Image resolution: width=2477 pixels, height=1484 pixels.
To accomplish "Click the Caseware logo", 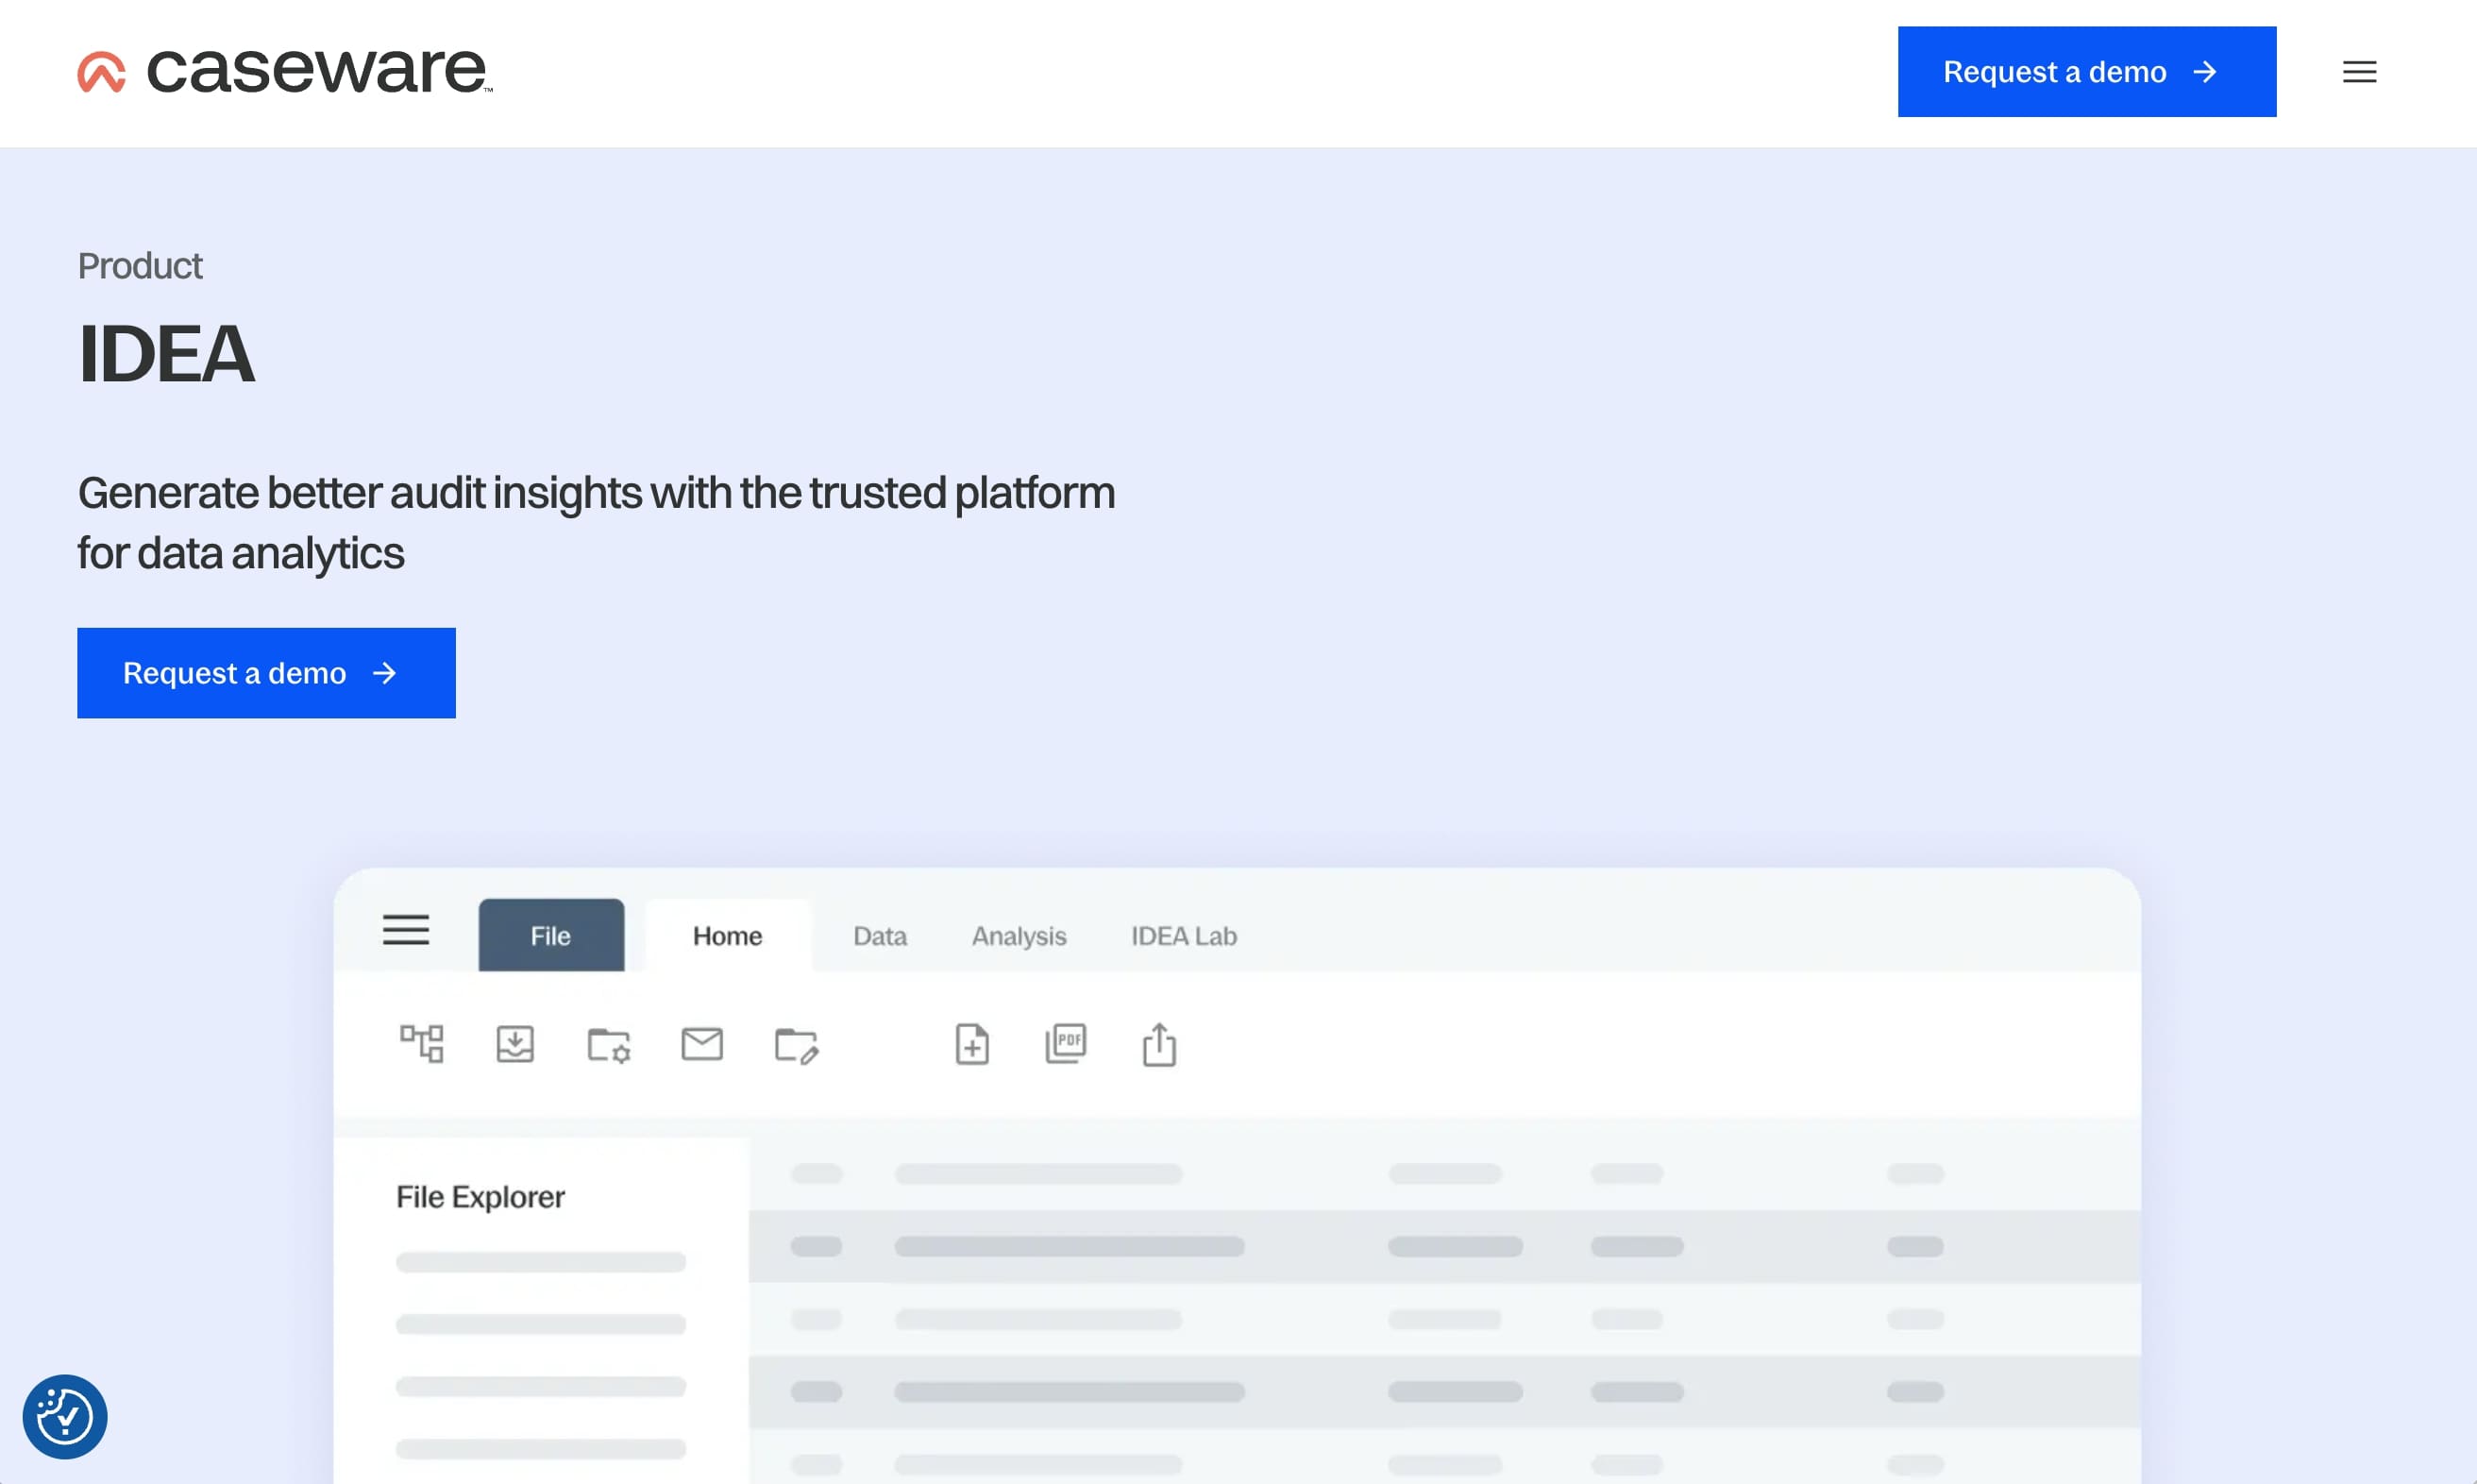I will pyautogui.click(x=285, y=72).
